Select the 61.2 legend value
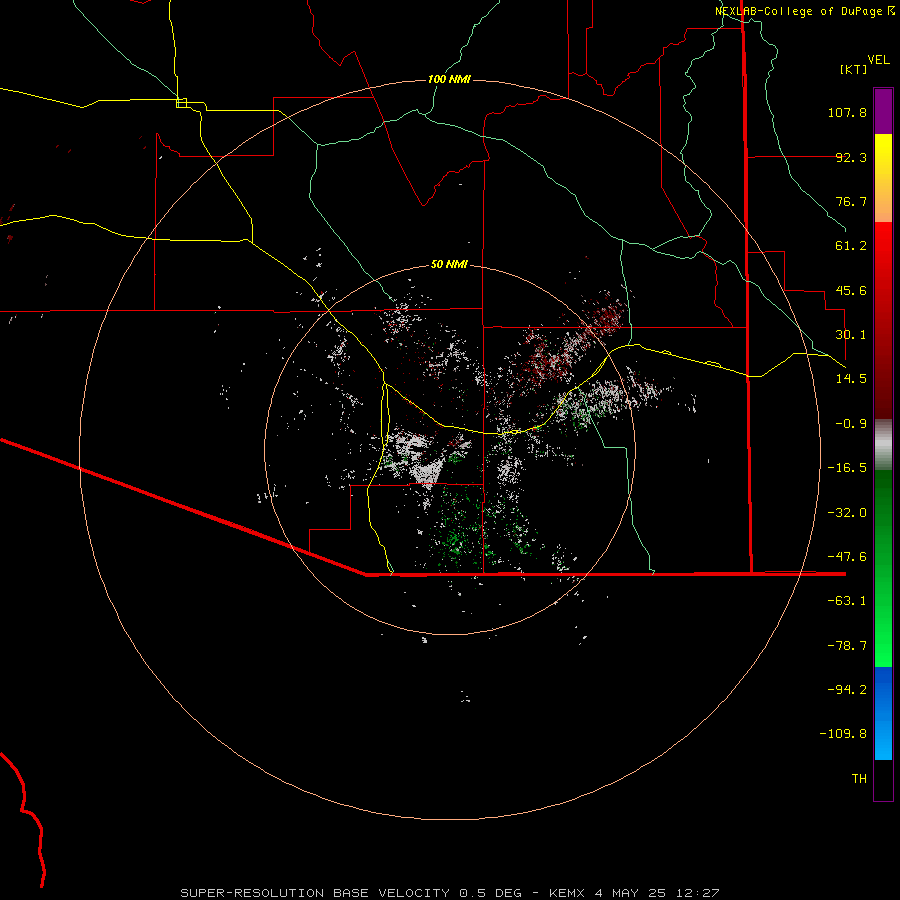The height and width of the screenshot is (900, 900). [851, 246]
